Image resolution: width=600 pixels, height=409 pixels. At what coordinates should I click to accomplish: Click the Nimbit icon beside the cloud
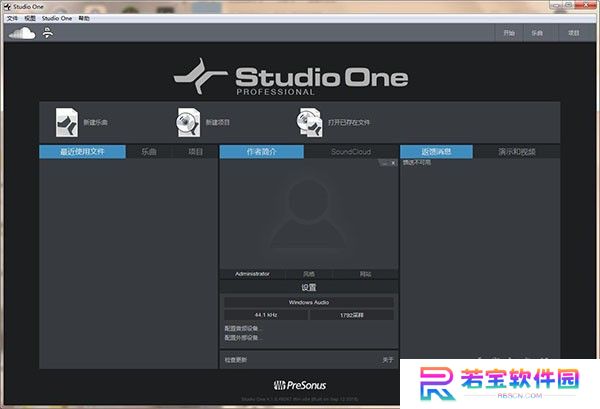[x=48, y=33]
